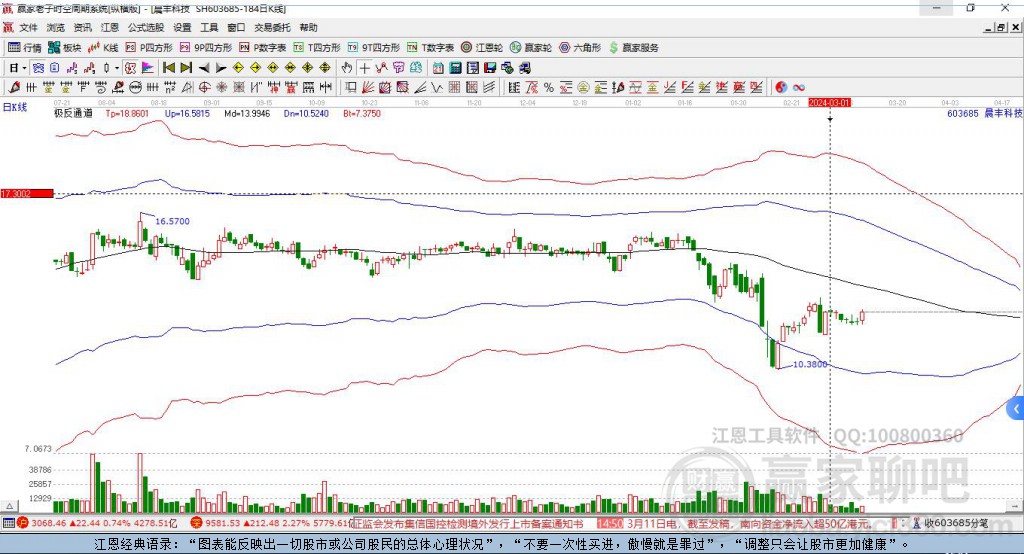Viewport: 1024px width, 554px height.
Task: Click the 9581.53 index status entry
Action: tap(272, 523)
